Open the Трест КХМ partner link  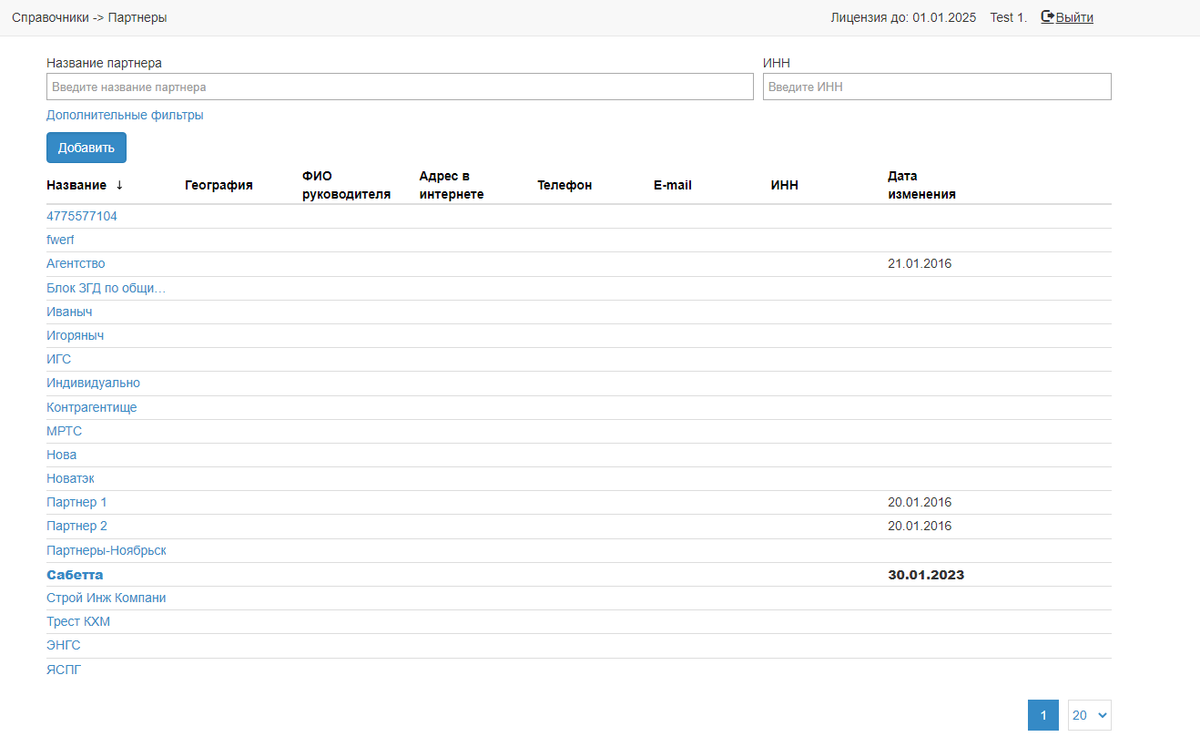click(x=78, y=622)
